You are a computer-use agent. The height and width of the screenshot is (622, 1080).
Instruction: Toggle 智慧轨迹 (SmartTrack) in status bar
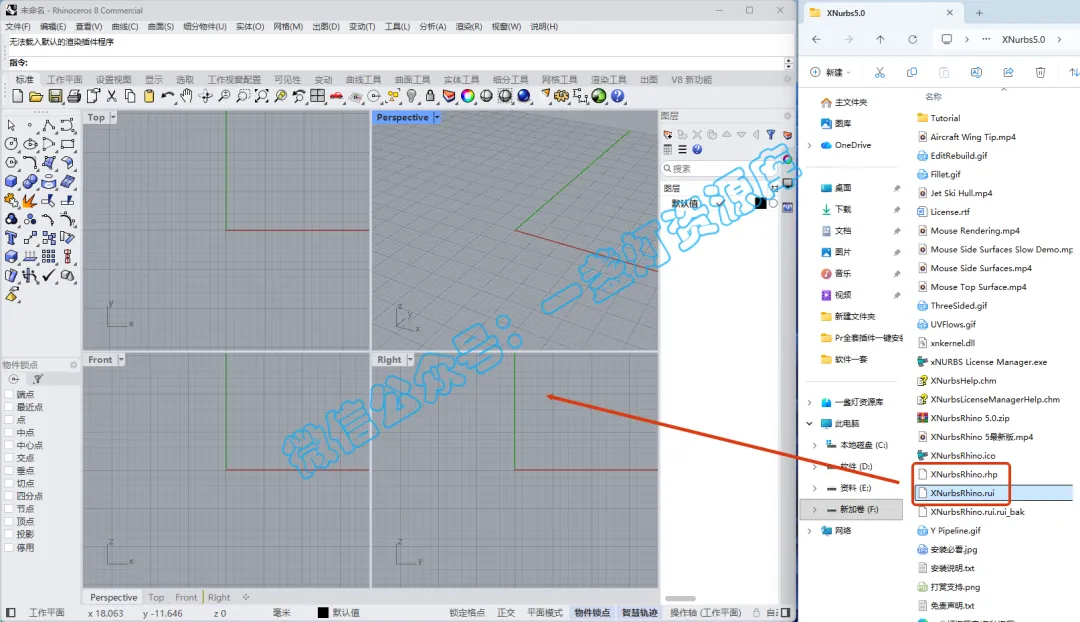click(x=640, y=612)
